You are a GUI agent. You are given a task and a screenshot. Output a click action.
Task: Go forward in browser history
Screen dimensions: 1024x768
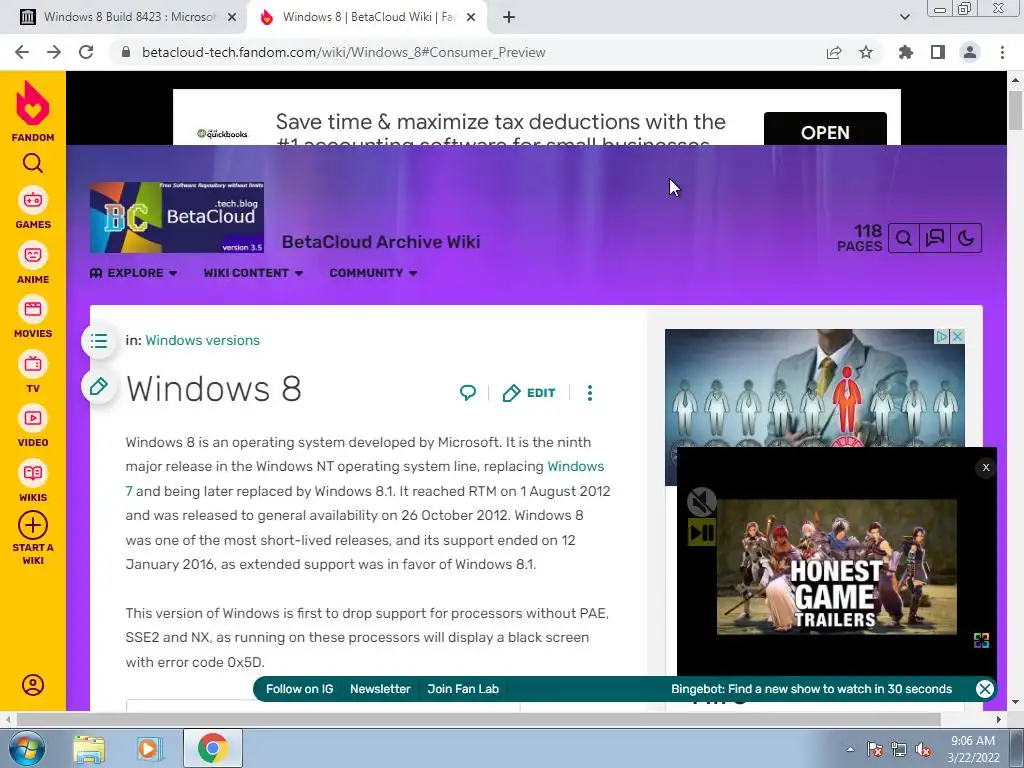click(54, 52)
